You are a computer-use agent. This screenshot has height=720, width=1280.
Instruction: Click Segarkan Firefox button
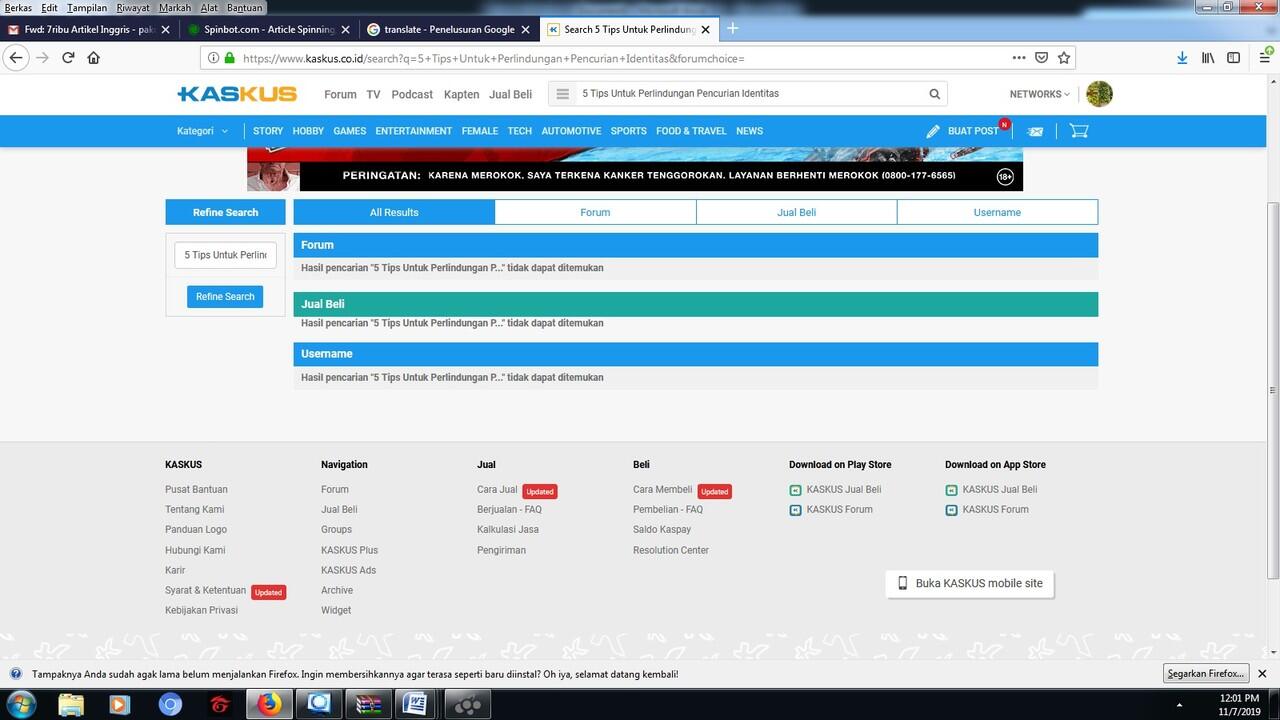point(1206,674)
